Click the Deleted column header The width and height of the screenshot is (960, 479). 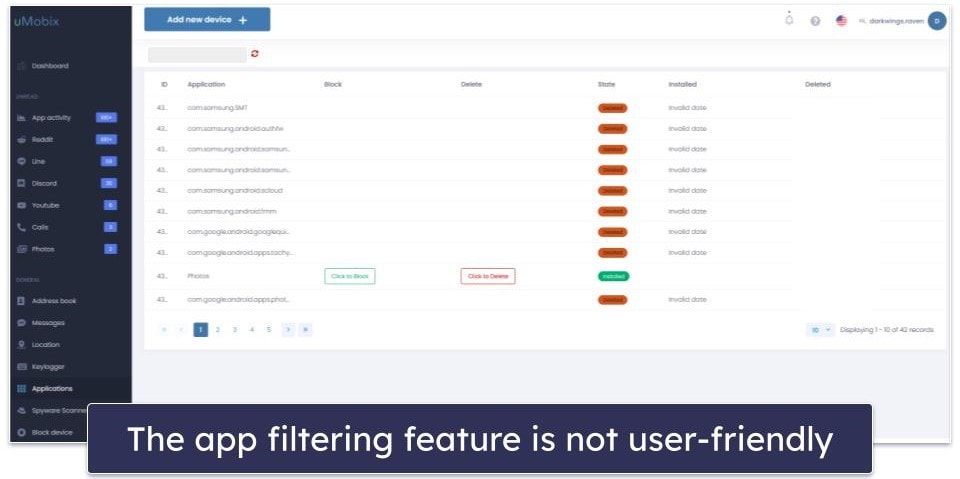(x=817, y=85)
